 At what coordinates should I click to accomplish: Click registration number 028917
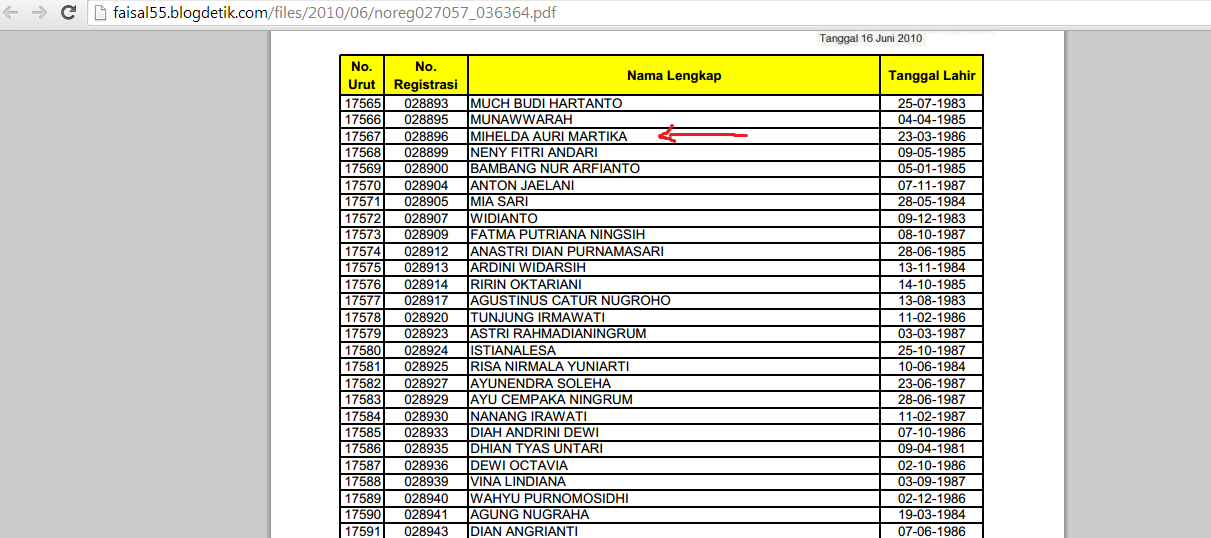click(x=426, y=300)
